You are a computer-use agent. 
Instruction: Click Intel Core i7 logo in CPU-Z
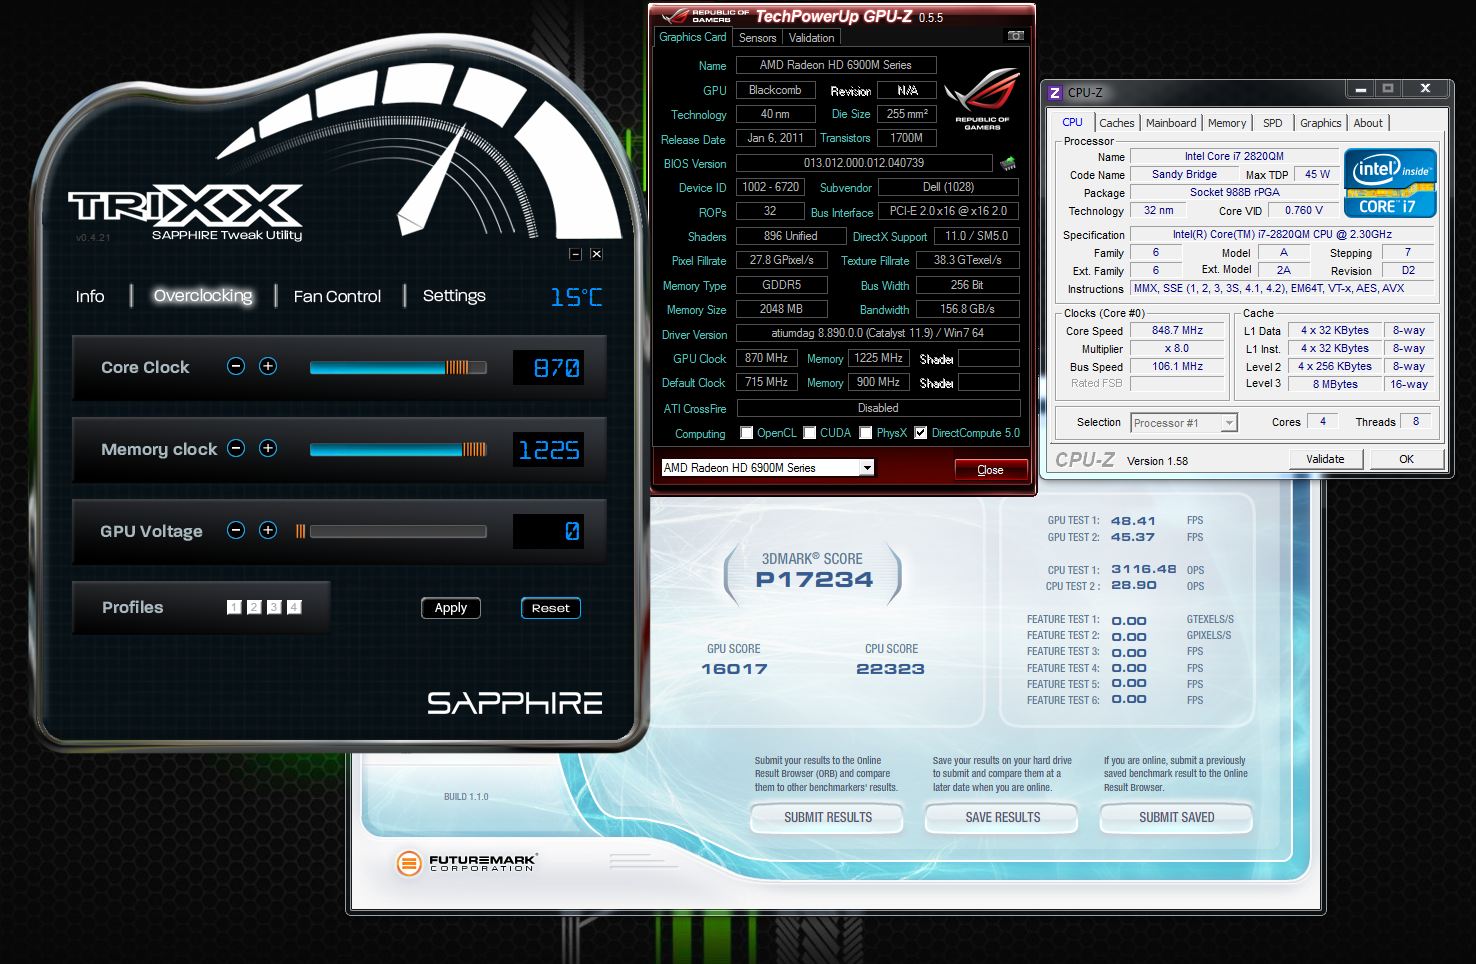coord(1390,183)
